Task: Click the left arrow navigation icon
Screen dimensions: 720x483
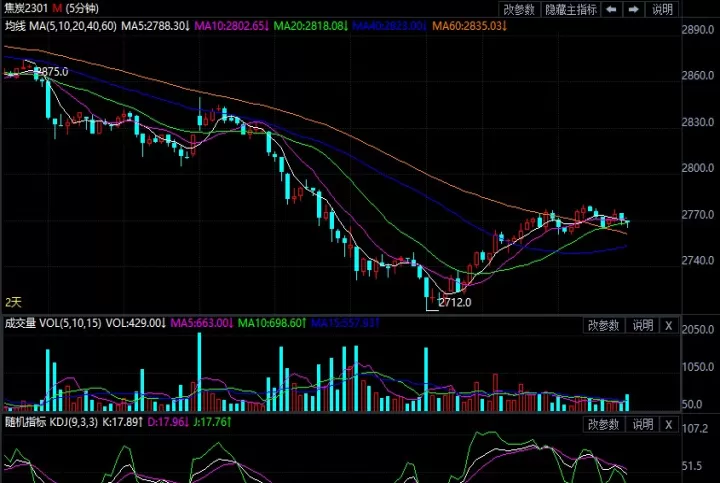Action: tap(611, 9)
